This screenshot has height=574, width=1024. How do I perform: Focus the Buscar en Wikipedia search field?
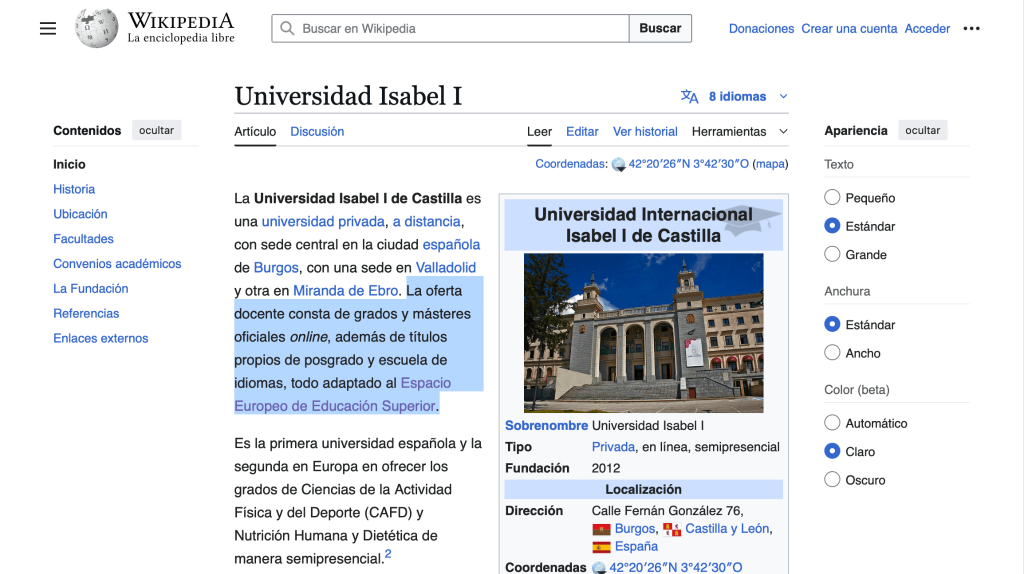(451, 28)
